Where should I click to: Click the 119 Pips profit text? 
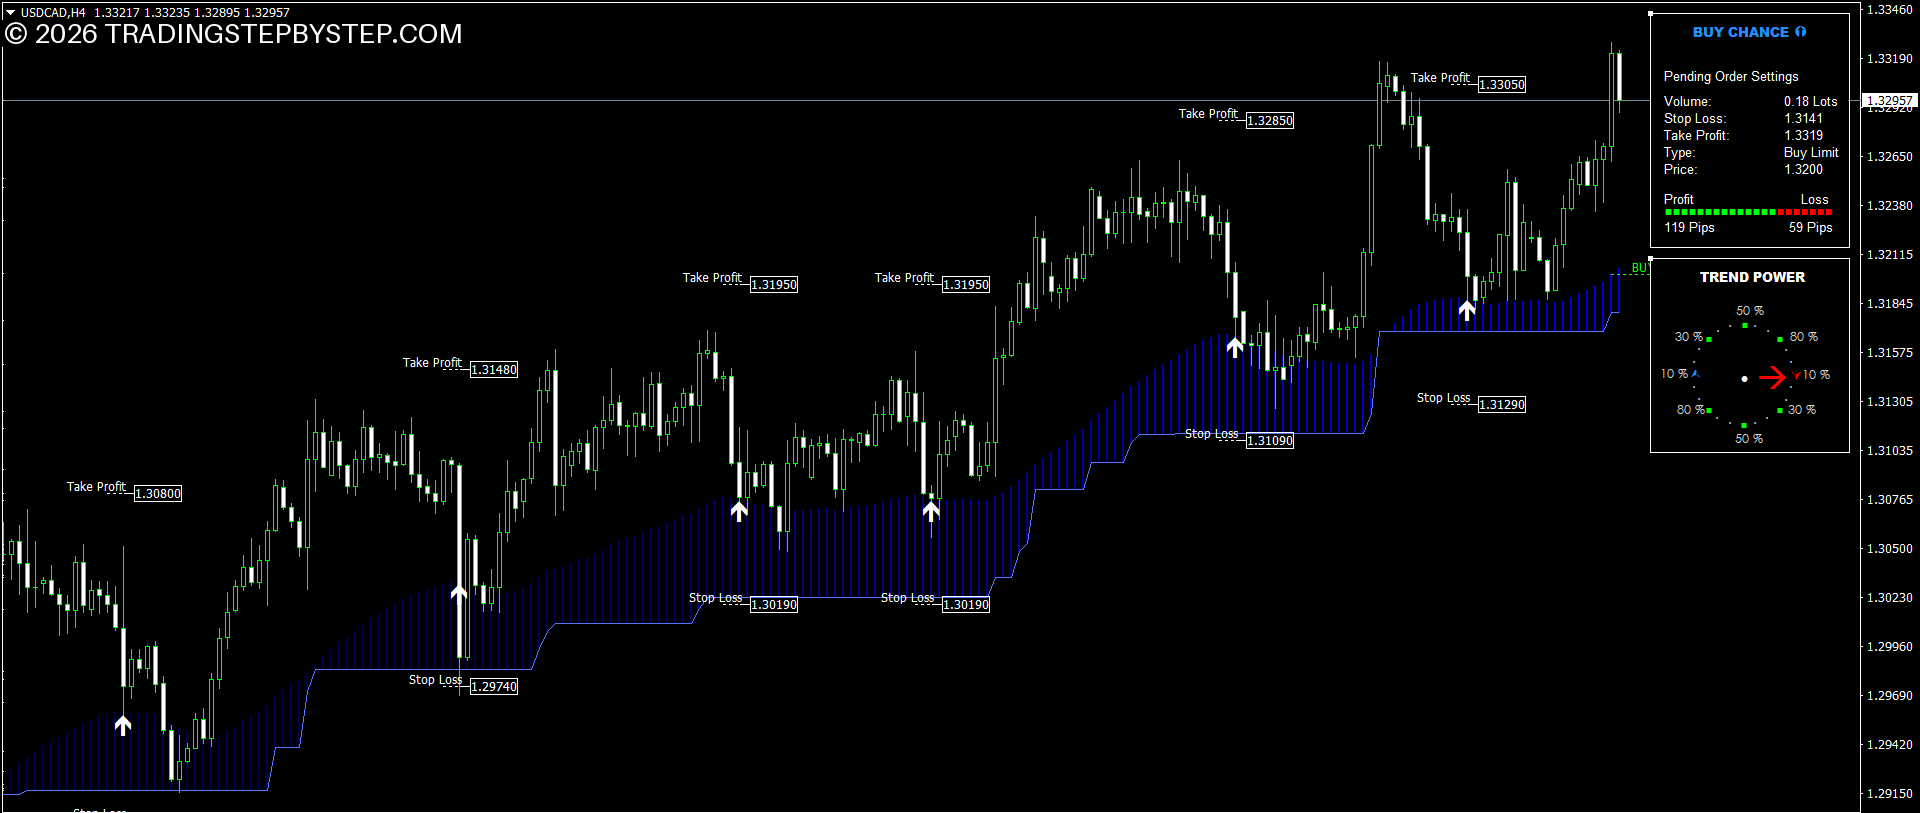coord(1689,227)
